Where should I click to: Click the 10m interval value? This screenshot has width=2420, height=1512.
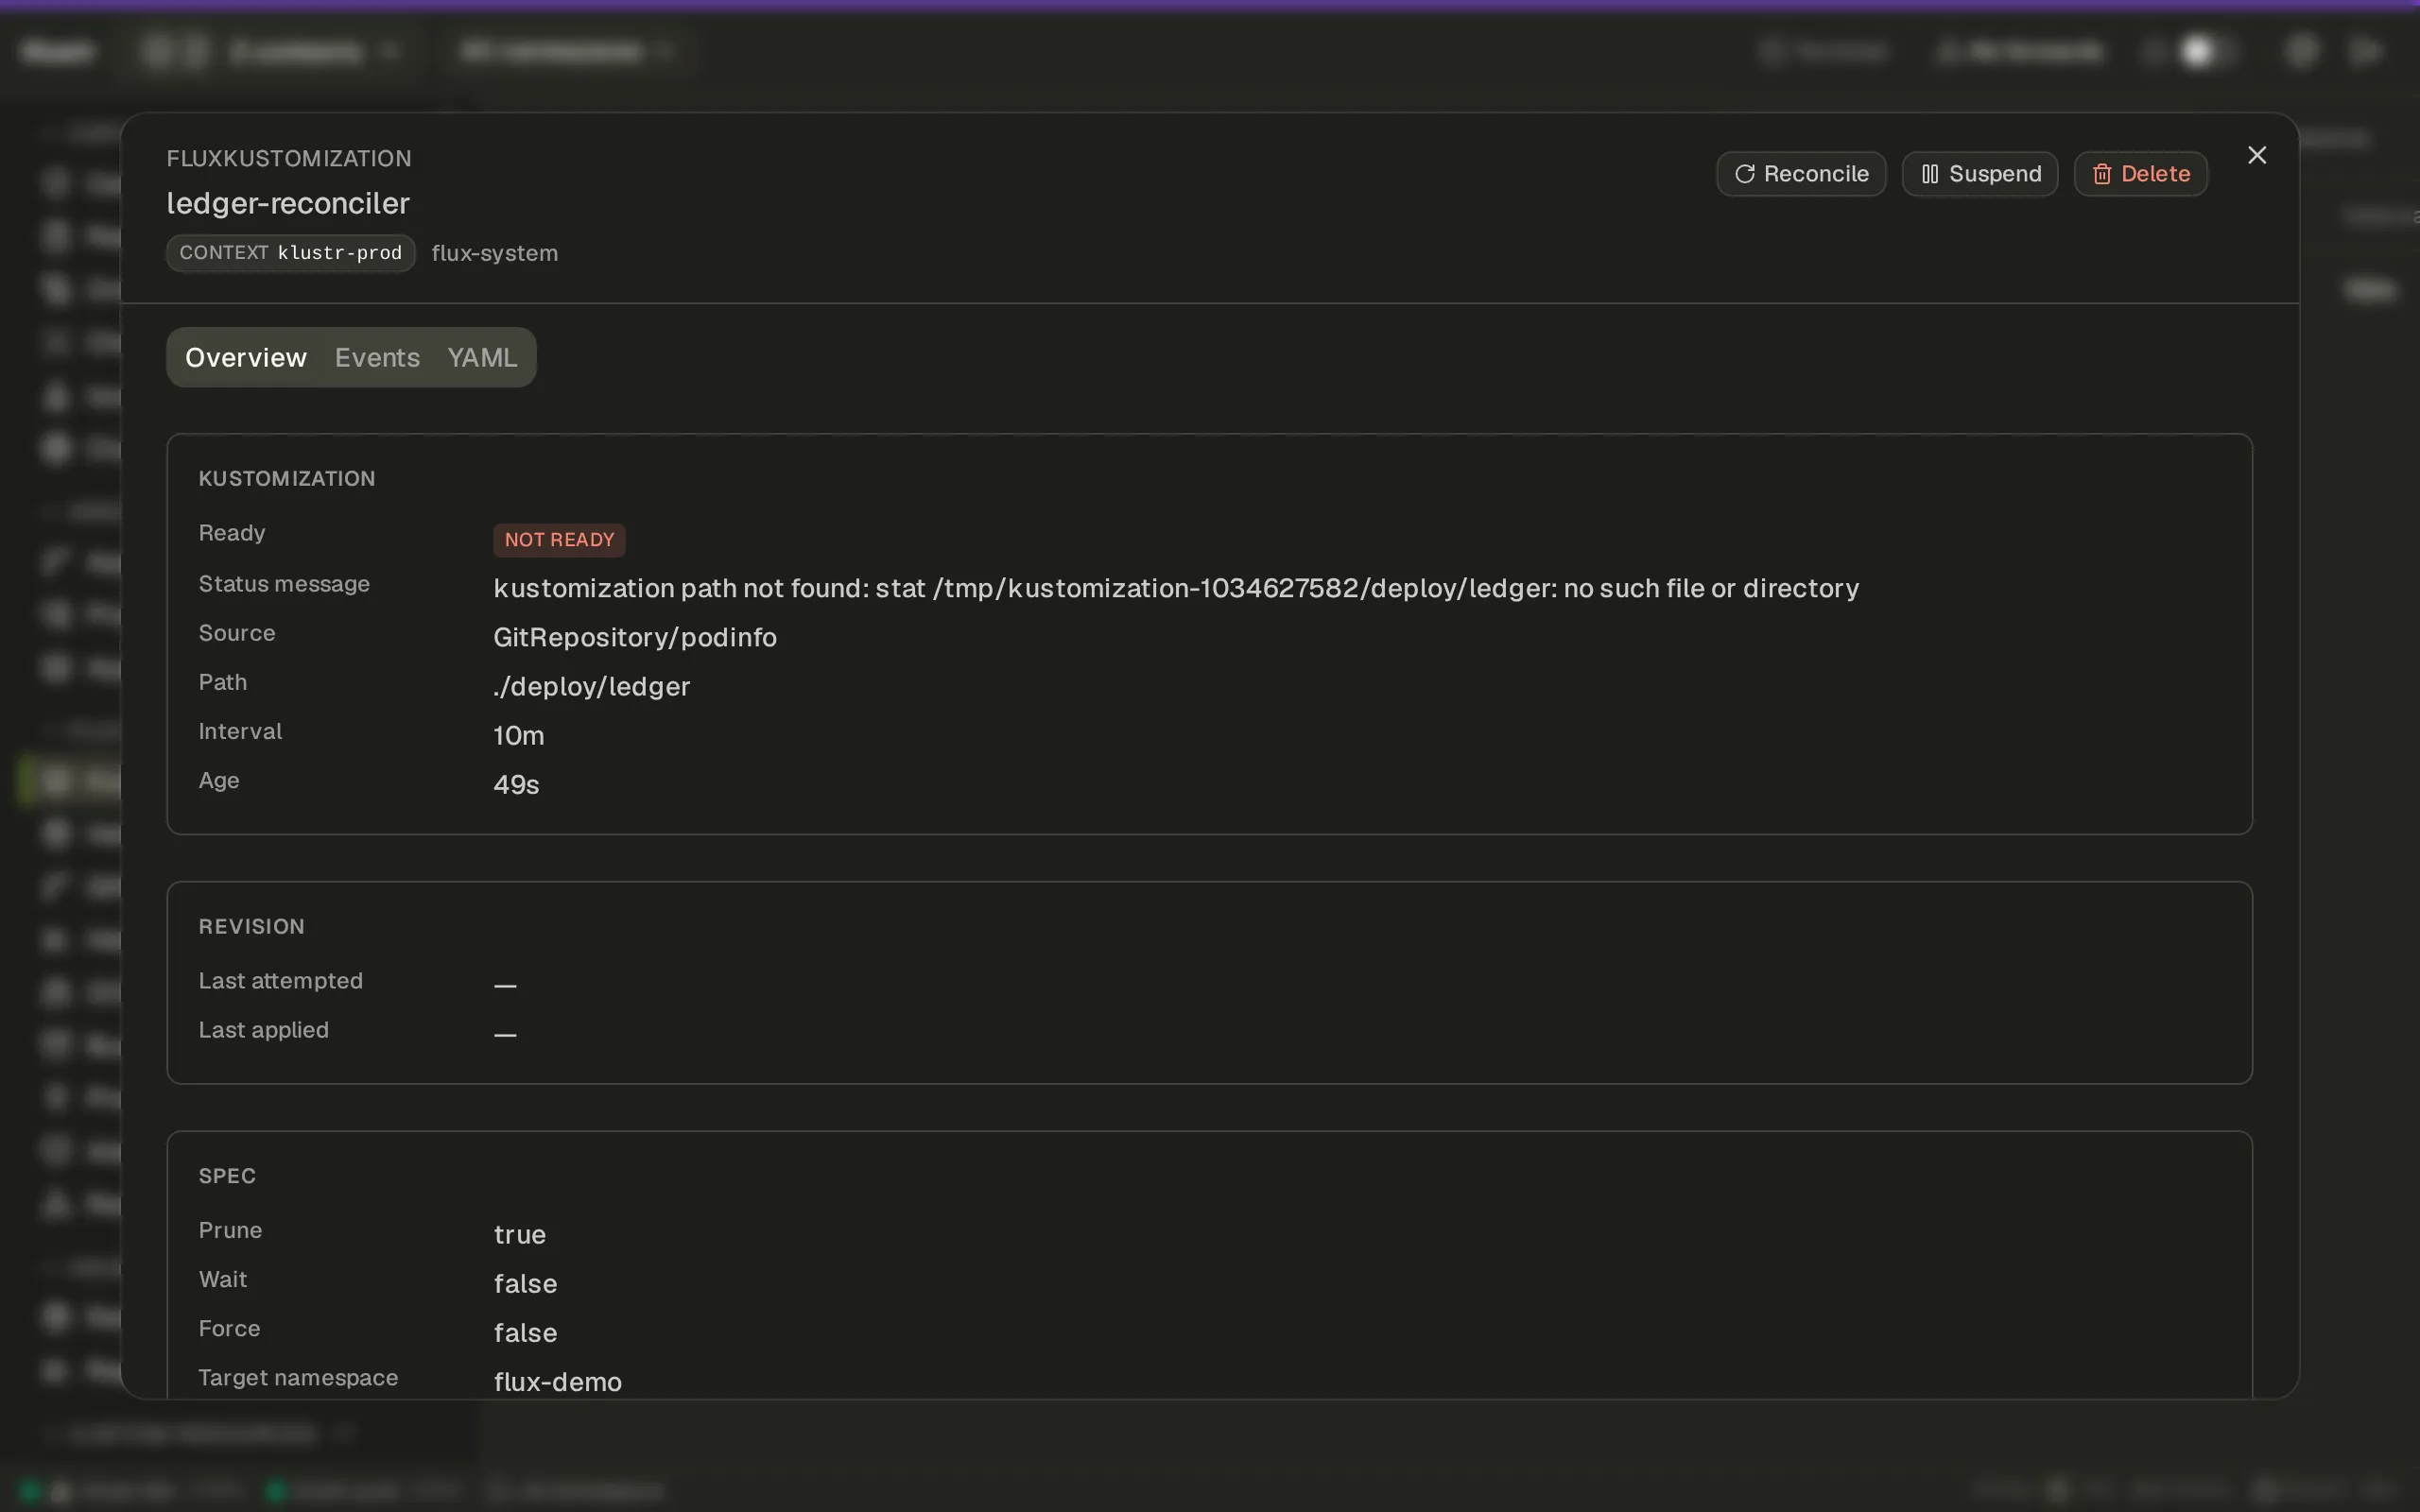(519, 735)
